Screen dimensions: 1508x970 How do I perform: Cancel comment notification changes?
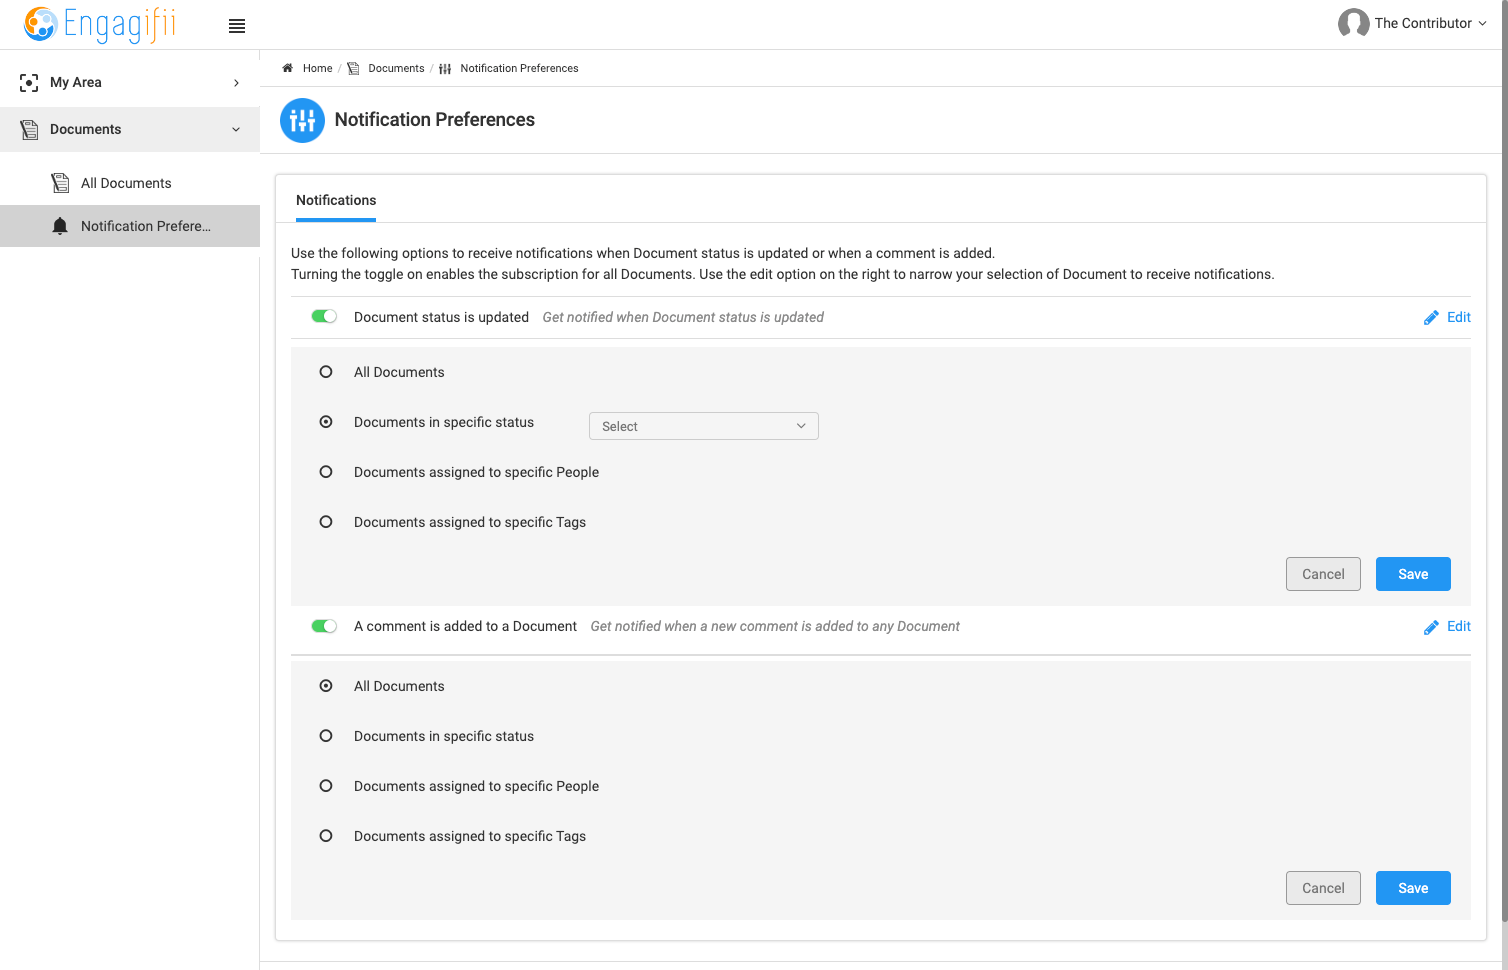[1323, 888]
